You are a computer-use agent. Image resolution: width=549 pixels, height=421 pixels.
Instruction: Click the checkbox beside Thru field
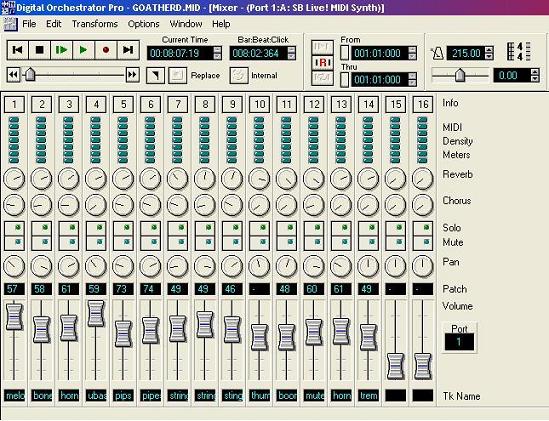[345, 80]
